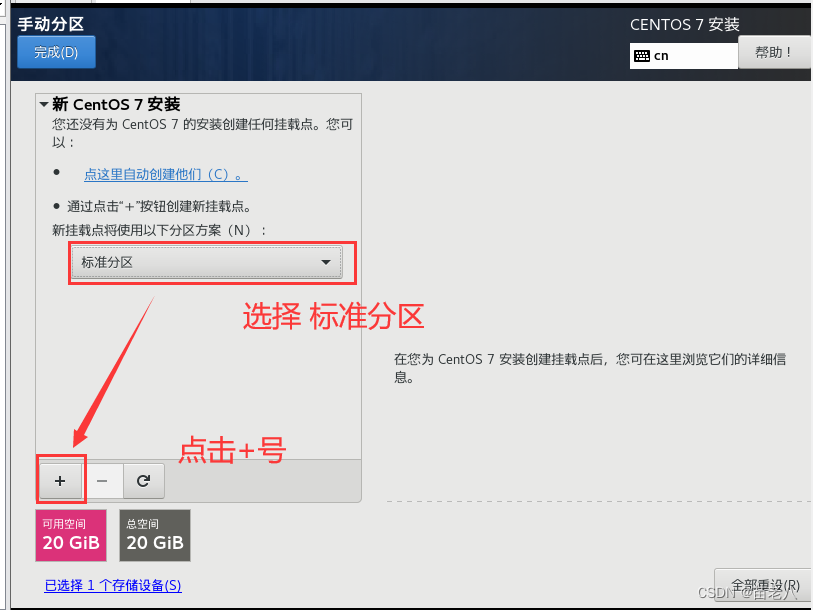This screenshot has width=813, height=610.
Task: Click the plus button to add mount point
Action: [x=60, y=481]
